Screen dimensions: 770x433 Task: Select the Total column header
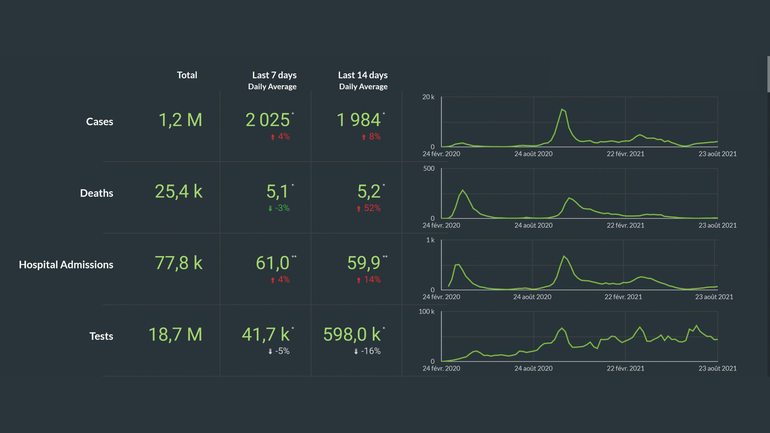pyautogui.click(x=187, y=75)
